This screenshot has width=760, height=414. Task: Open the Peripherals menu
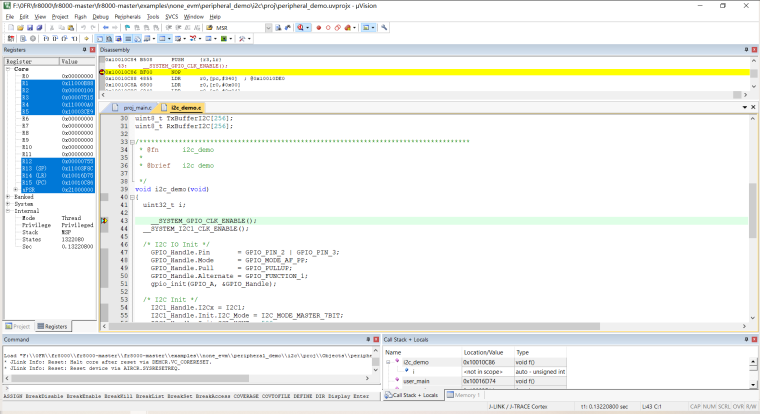point(128,17)
